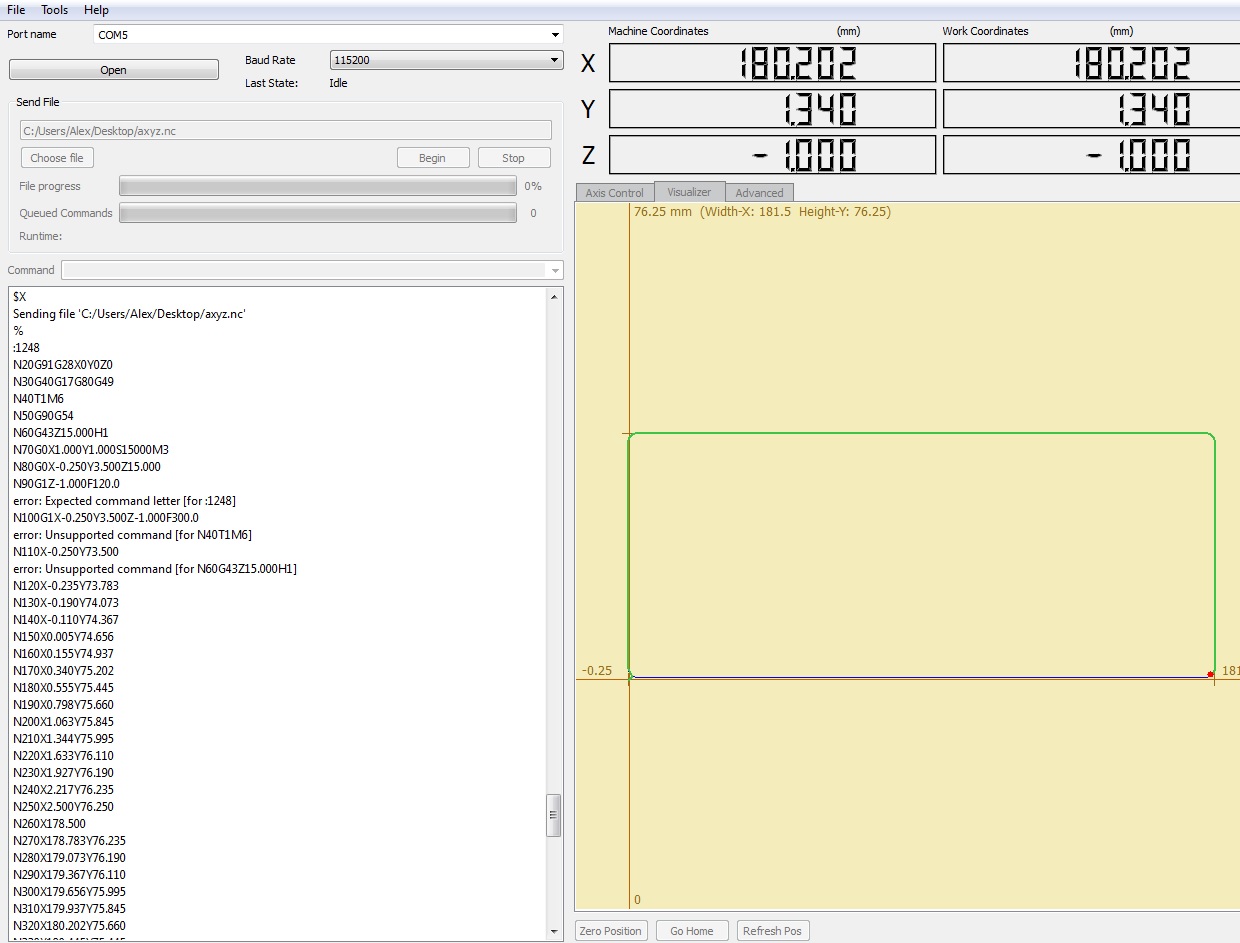Screen dimensions: 1240x943
Task: Switch to the Axis Control tab
Action: 614,193
